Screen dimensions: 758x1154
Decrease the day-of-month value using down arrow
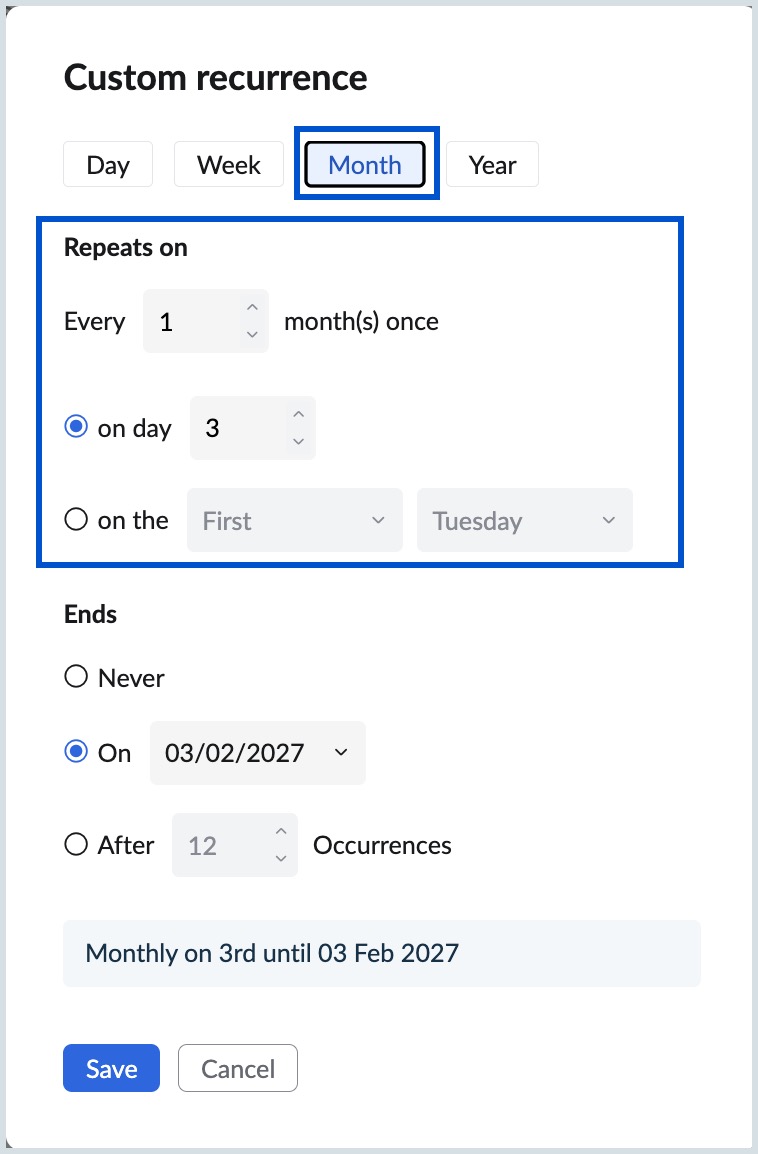coord(298,442)
